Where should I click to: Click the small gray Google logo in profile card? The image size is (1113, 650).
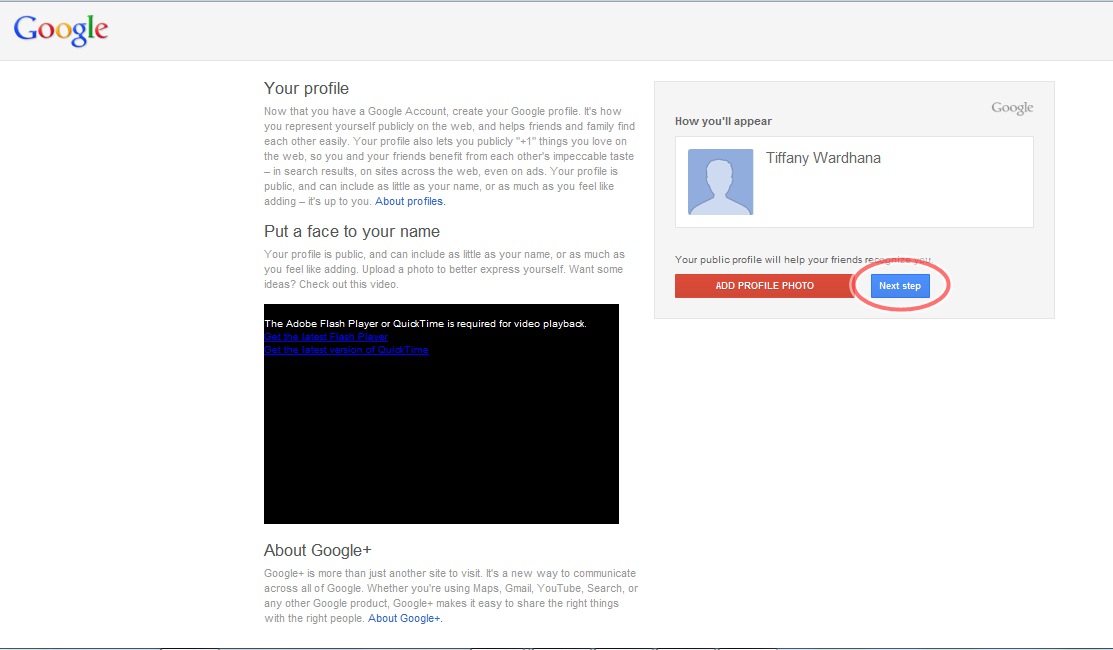pyautogui.click(x=1012, y=108)
